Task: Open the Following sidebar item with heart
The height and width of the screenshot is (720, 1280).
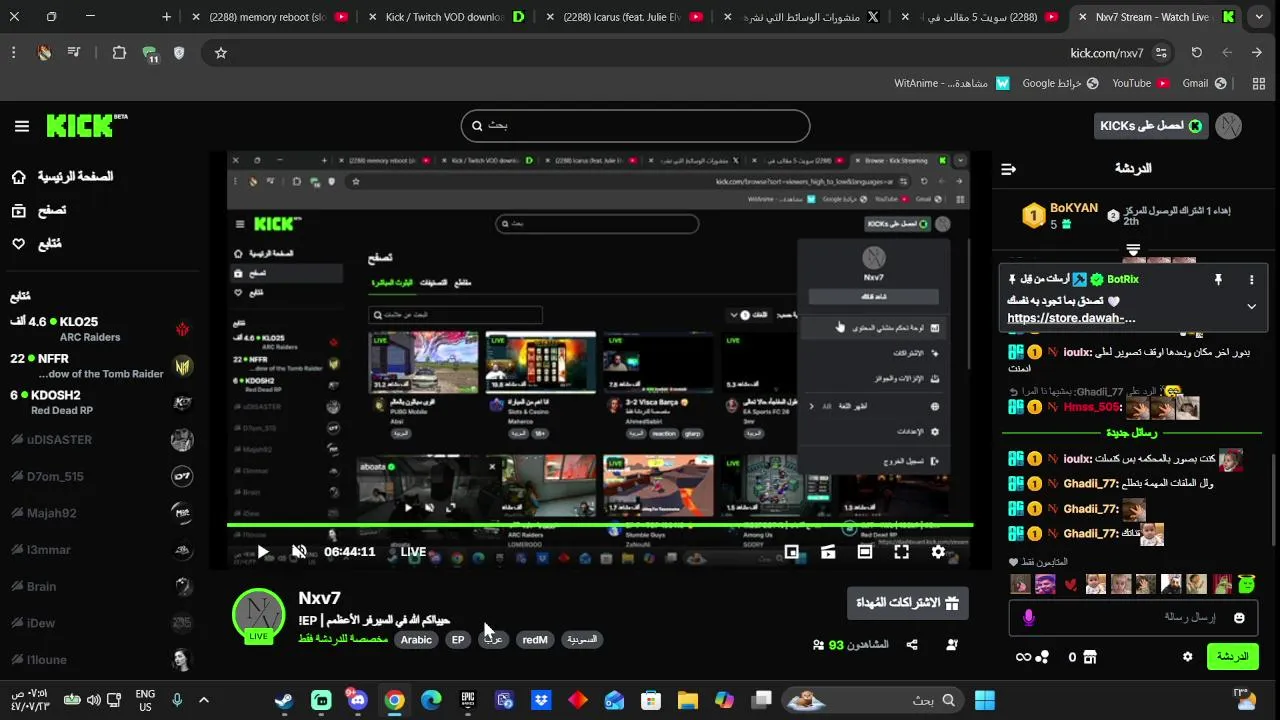Action: tap(37, 244)
